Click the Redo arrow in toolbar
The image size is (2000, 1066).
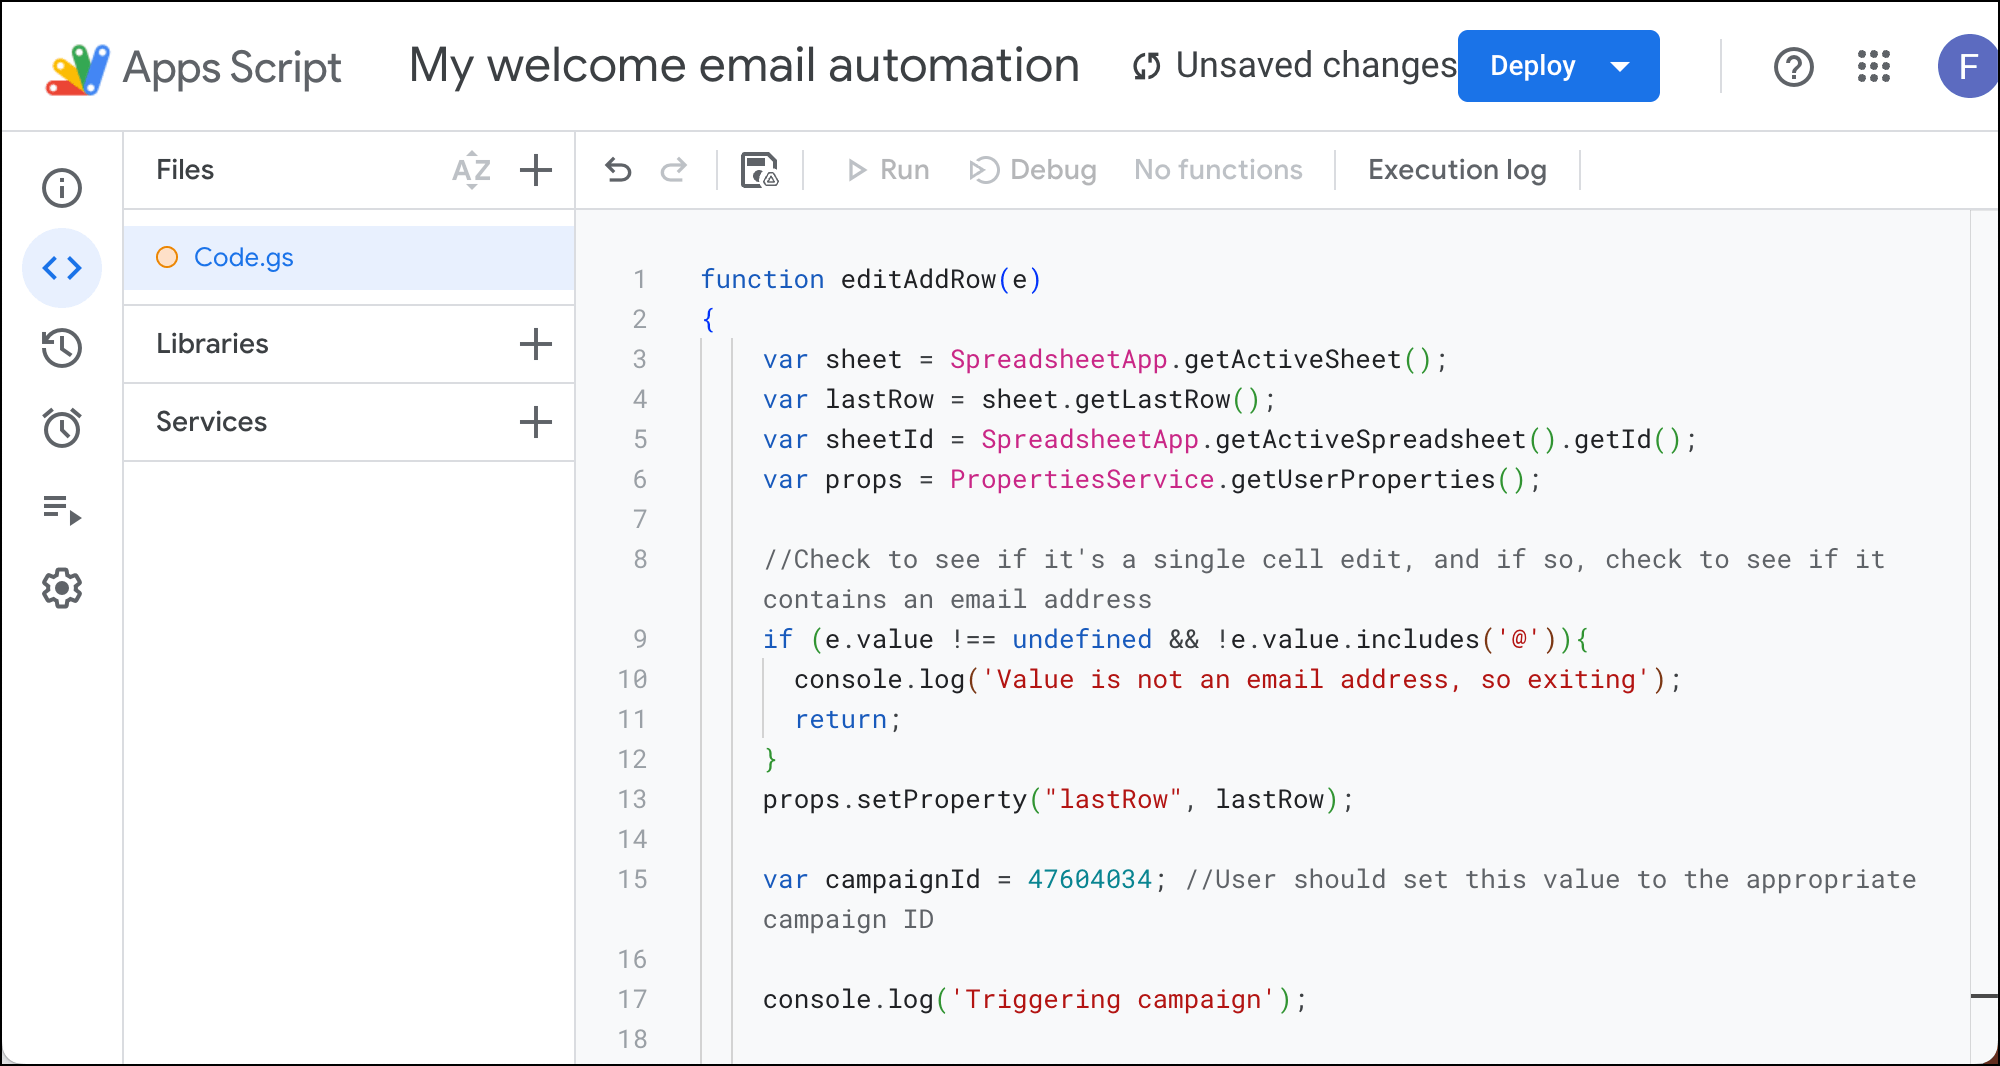674,170
